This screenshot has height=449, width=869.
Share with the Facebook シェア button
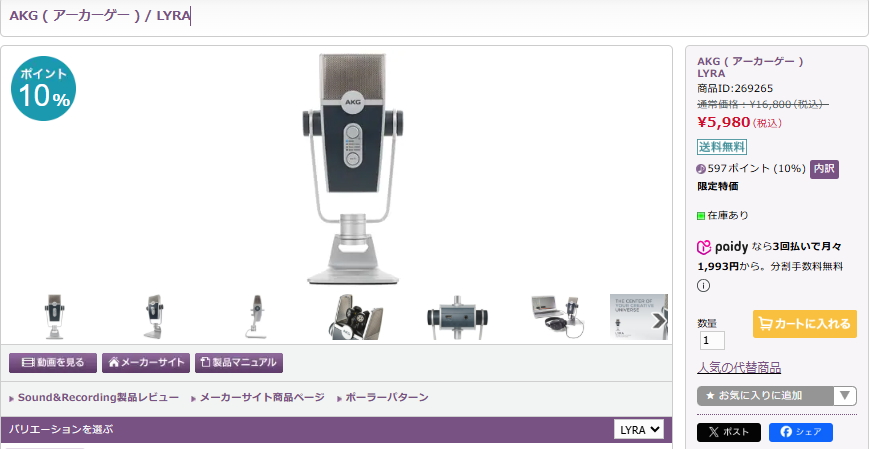coord(801,432)
